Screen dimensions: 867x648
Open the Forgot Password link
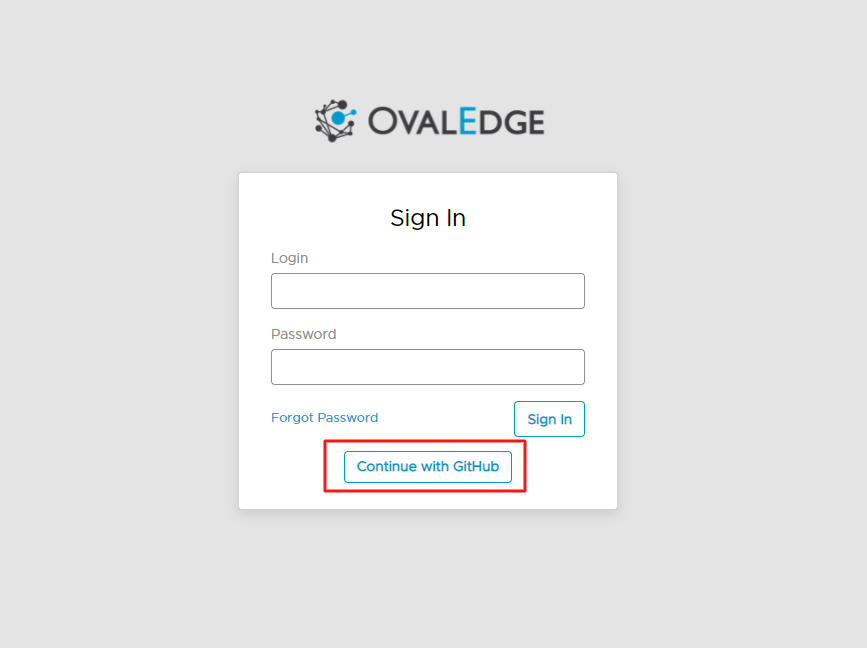tap(325, 417)
